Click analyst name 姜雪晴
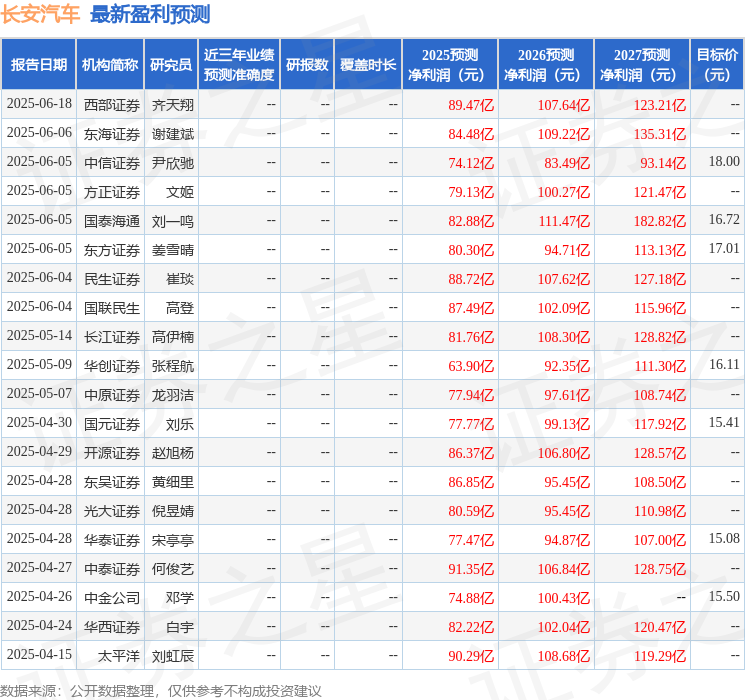The height and width of the screenshot is (700, 745). pyautogui.click(x=172, y=250)
